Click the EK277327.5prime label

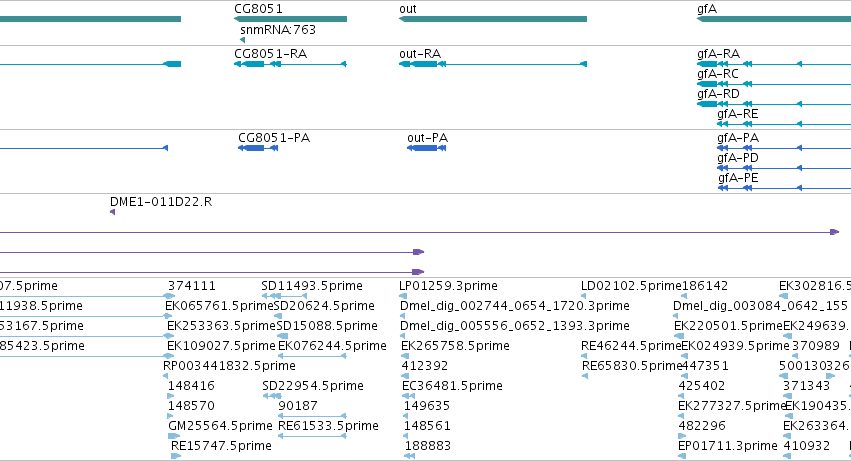point(732,407)
